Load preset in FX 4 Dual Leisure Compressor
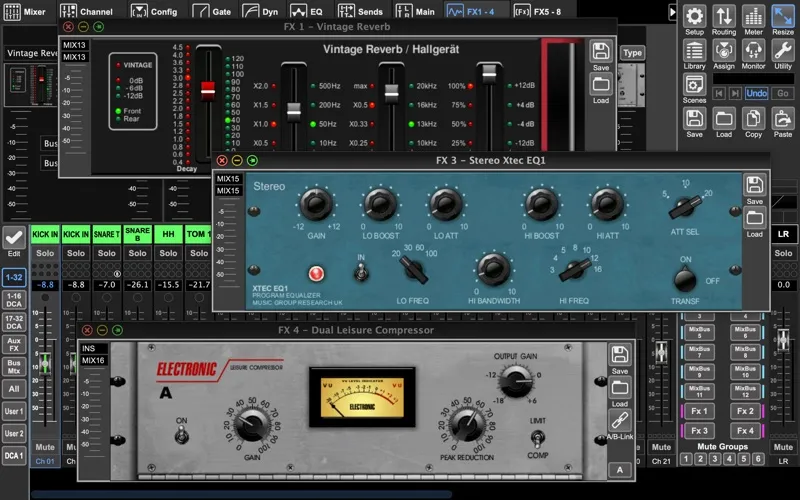Screen dimensions: 800x500 click(619, 388)
